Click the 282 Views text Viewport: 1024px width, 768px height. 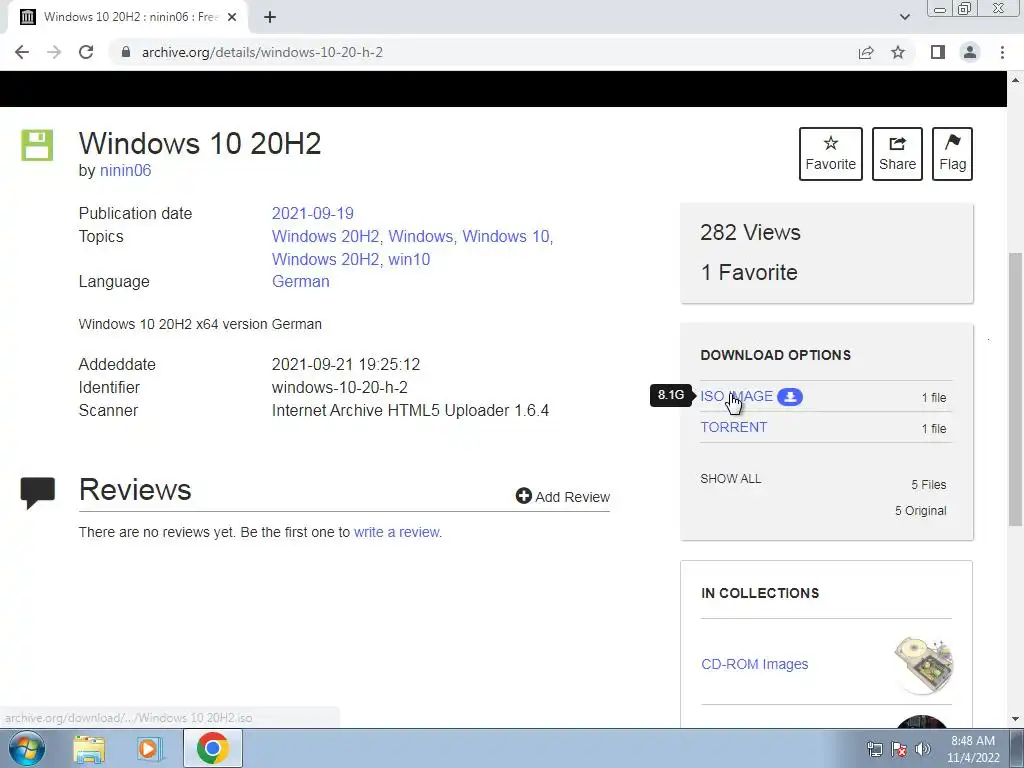[x=750, y=232]
